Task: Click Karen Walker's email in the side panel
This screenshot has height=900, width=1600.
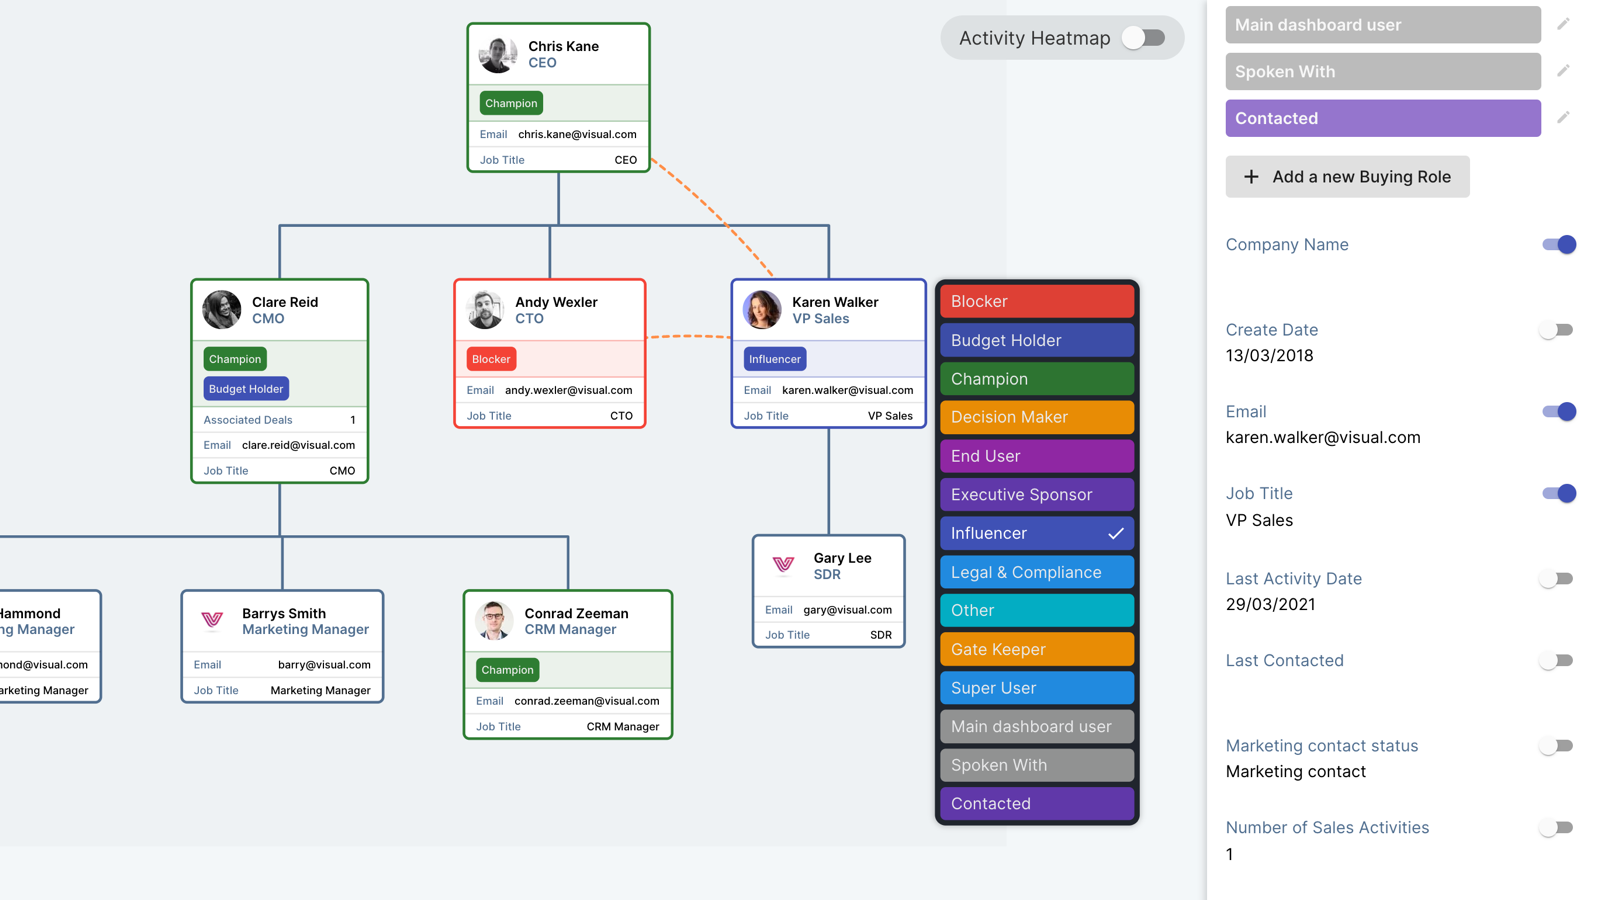Action: pos(1322,437)
